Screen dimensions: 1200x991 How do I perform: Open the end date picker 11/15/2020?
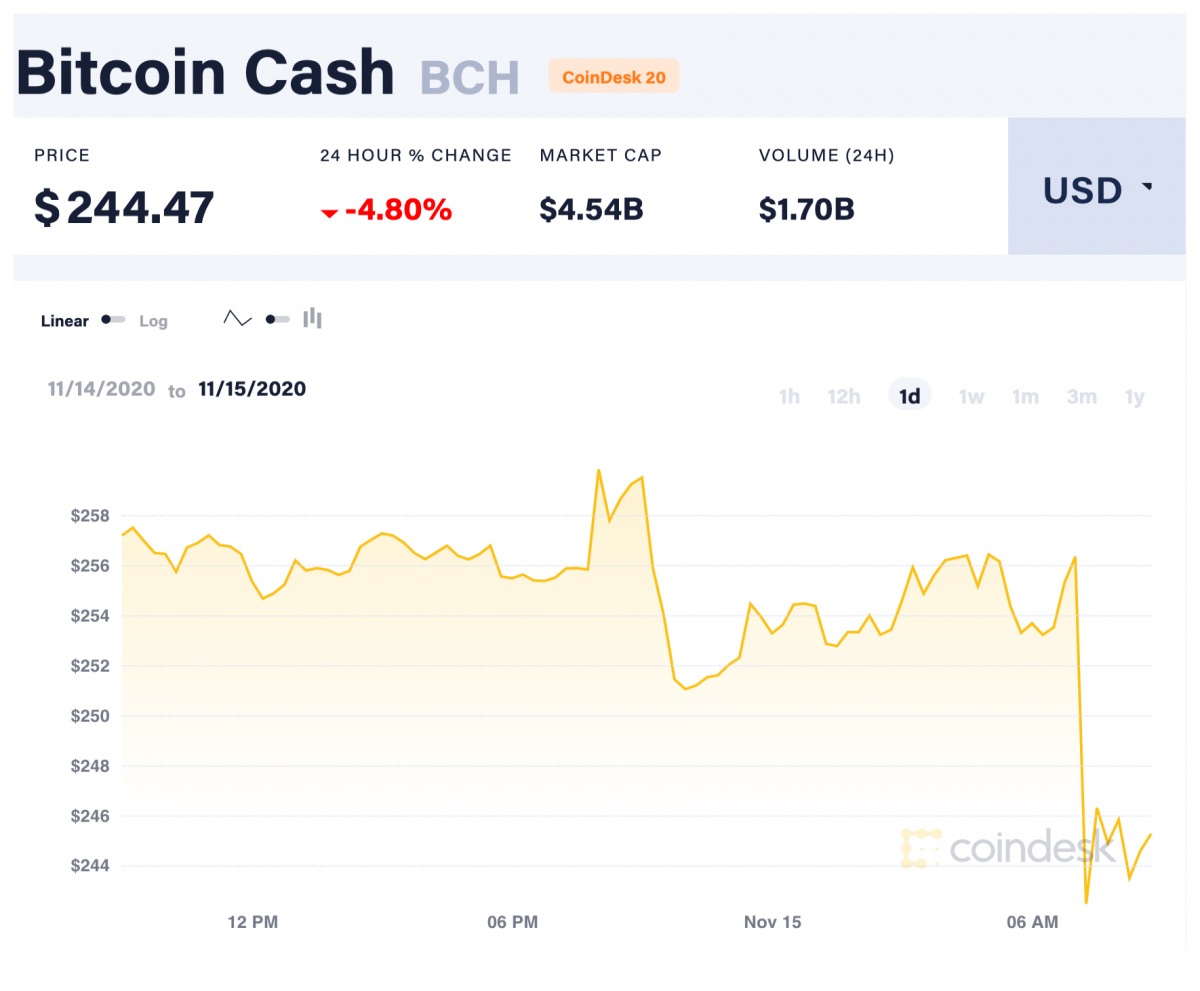[x=251, y=389]
